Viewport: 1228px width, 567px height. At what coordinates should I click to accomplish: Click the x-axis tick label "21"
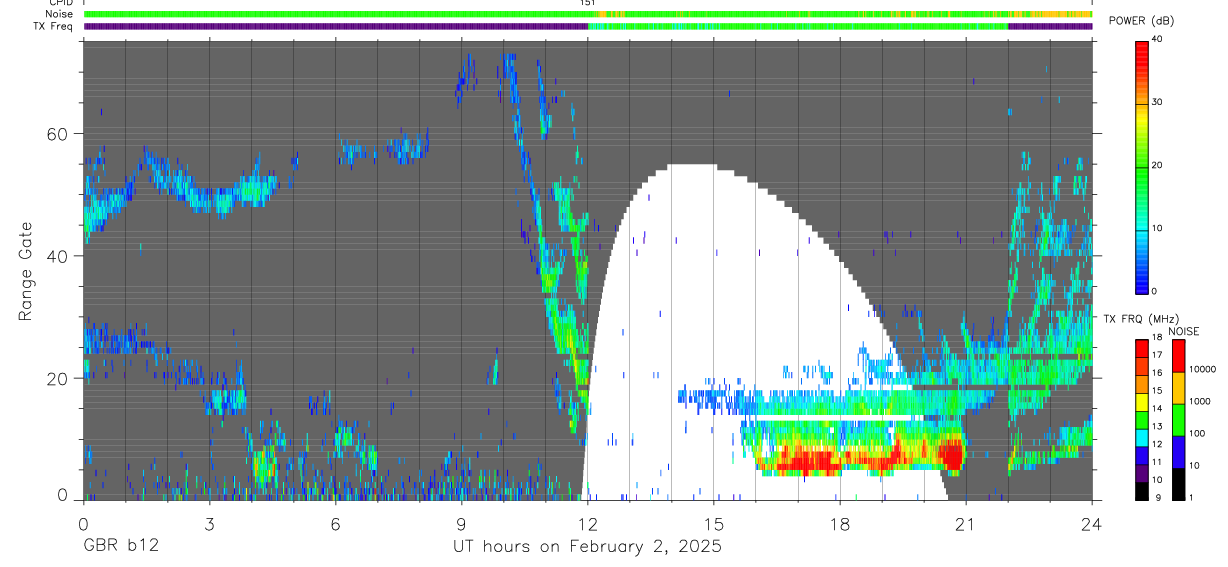pyautogui.click(x=965, y=524)
